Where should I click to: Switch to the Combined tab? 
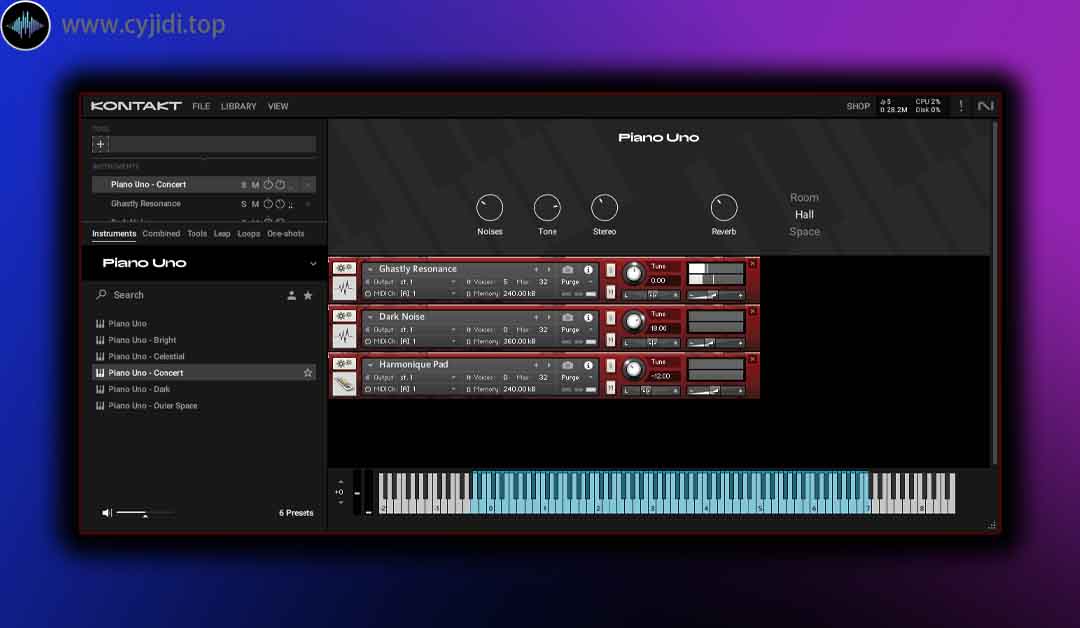161,233
